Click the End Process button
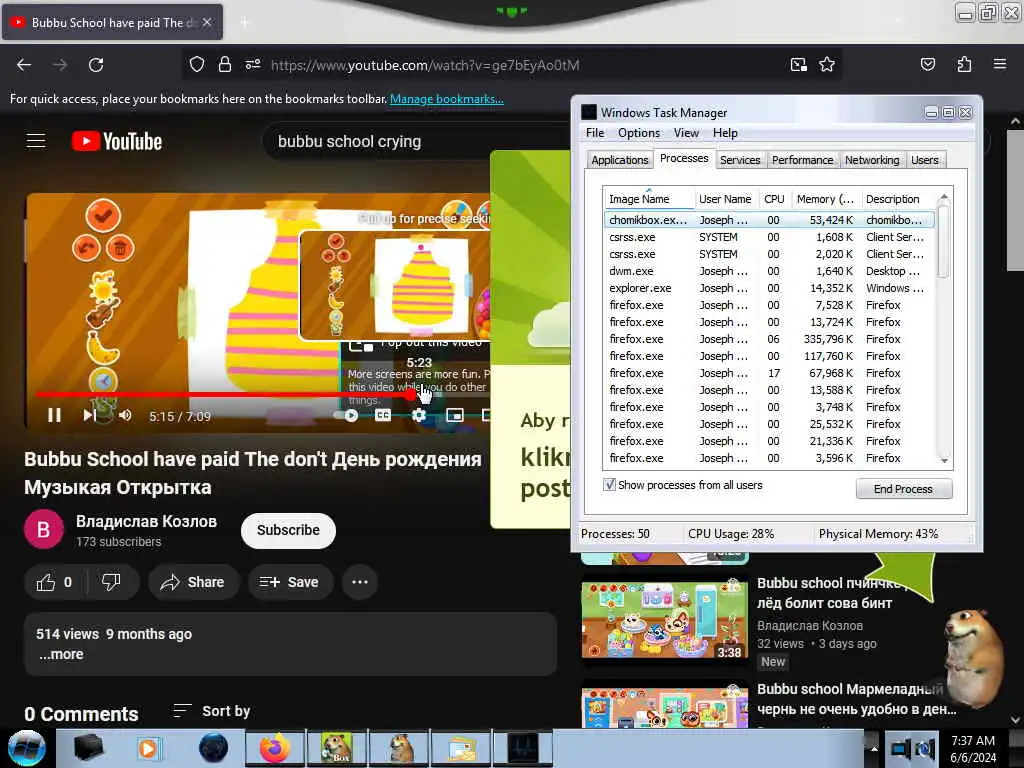The height and width of the screenshot is (768, 1024). (903, 489)
